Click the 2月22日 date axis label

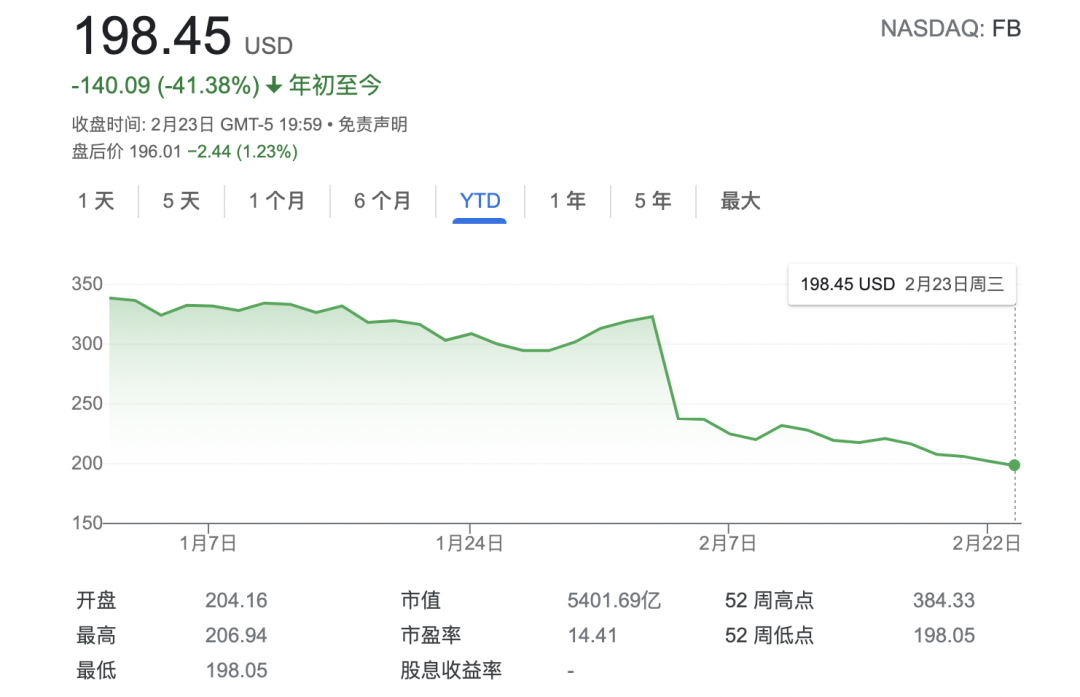(987, 543)
